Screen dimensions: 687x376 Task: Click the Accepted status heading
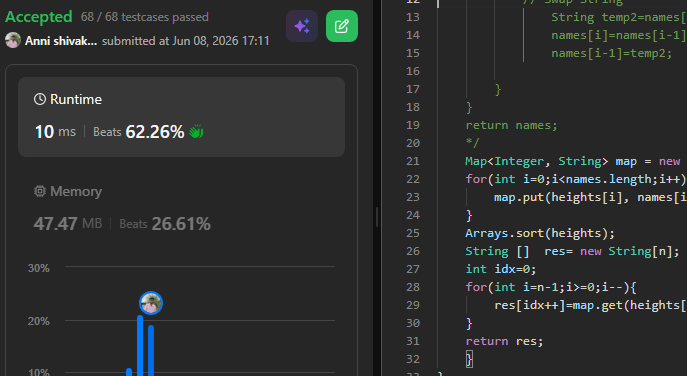39,17
